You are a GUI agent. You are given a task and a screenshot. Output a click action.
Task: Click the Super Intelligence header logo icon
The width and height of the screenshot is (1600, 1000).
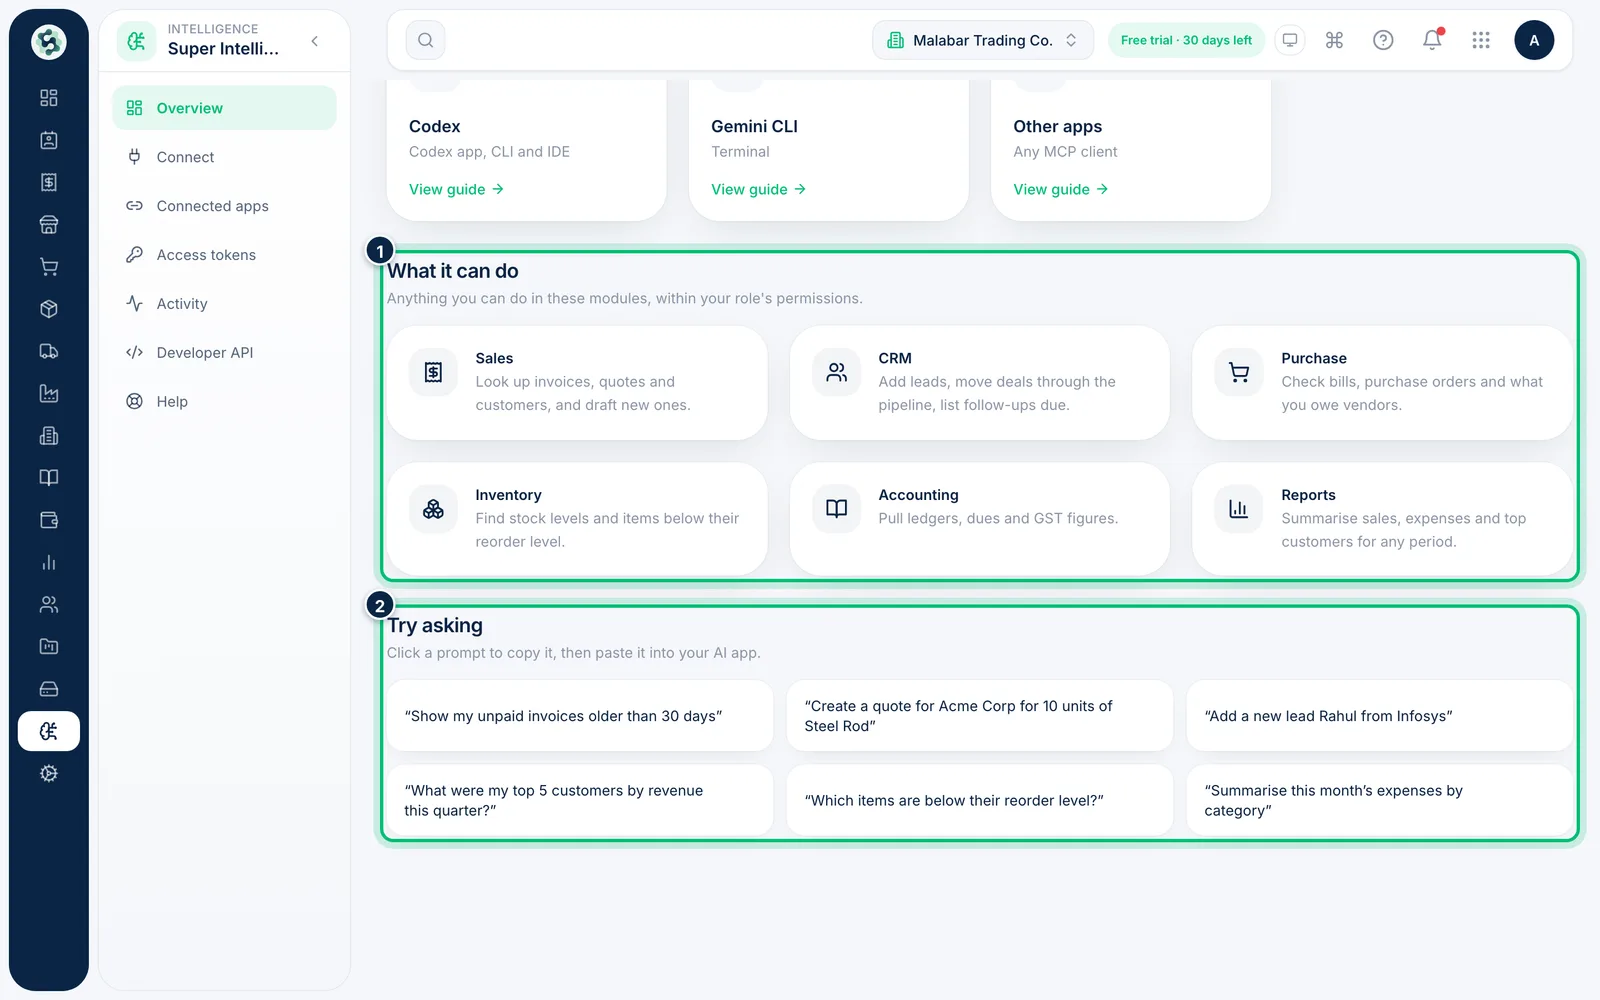coord(136,41)
